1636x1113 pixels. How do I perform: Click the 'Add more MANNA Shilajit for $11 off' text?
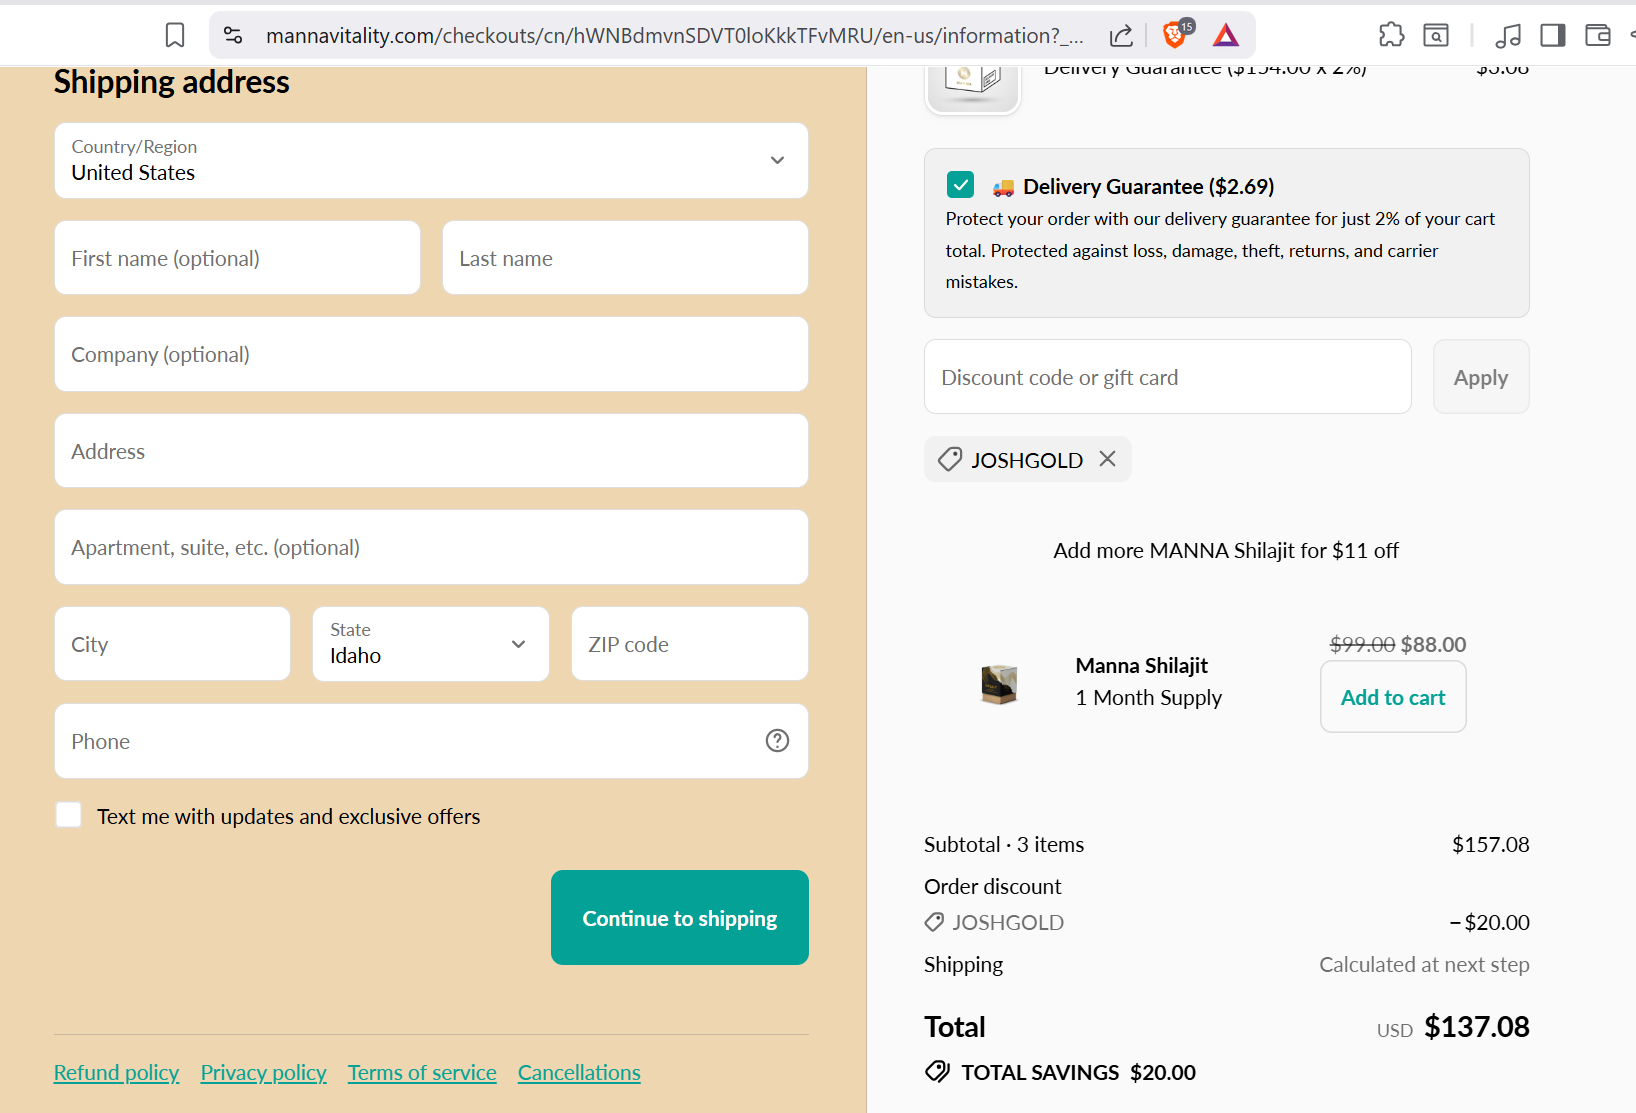pos(1226,550)
